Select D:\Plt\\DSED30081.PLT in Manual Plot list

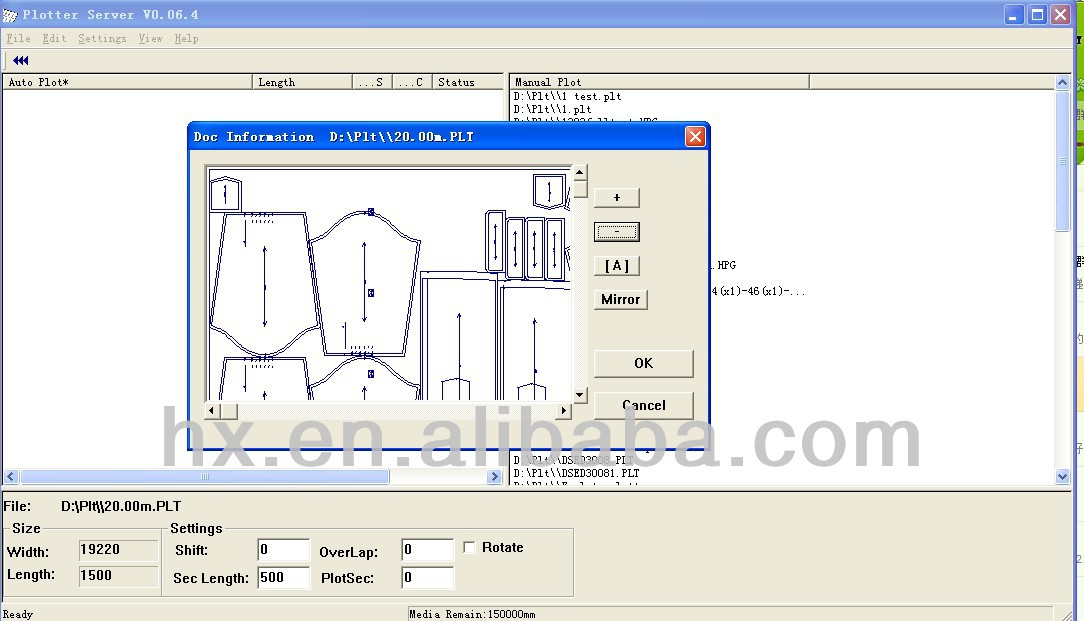click(577, 473)
